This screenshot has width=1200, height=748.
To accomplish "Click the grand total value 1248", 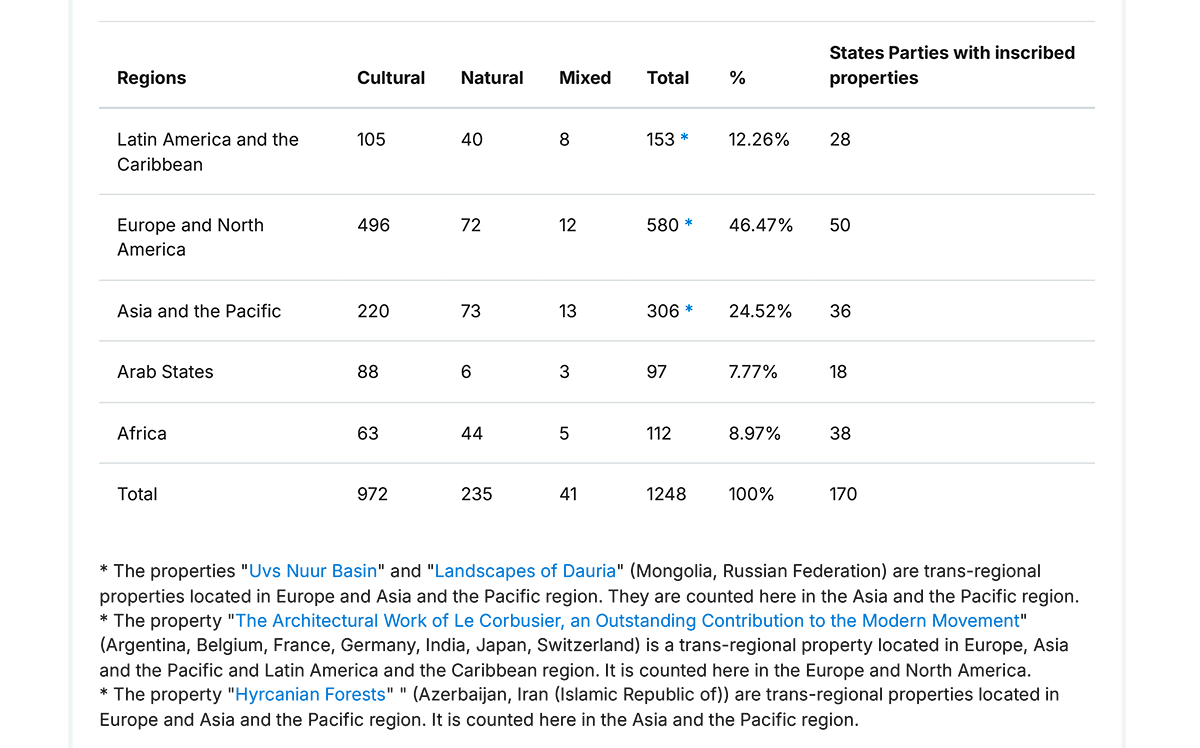I will point(666,494).
